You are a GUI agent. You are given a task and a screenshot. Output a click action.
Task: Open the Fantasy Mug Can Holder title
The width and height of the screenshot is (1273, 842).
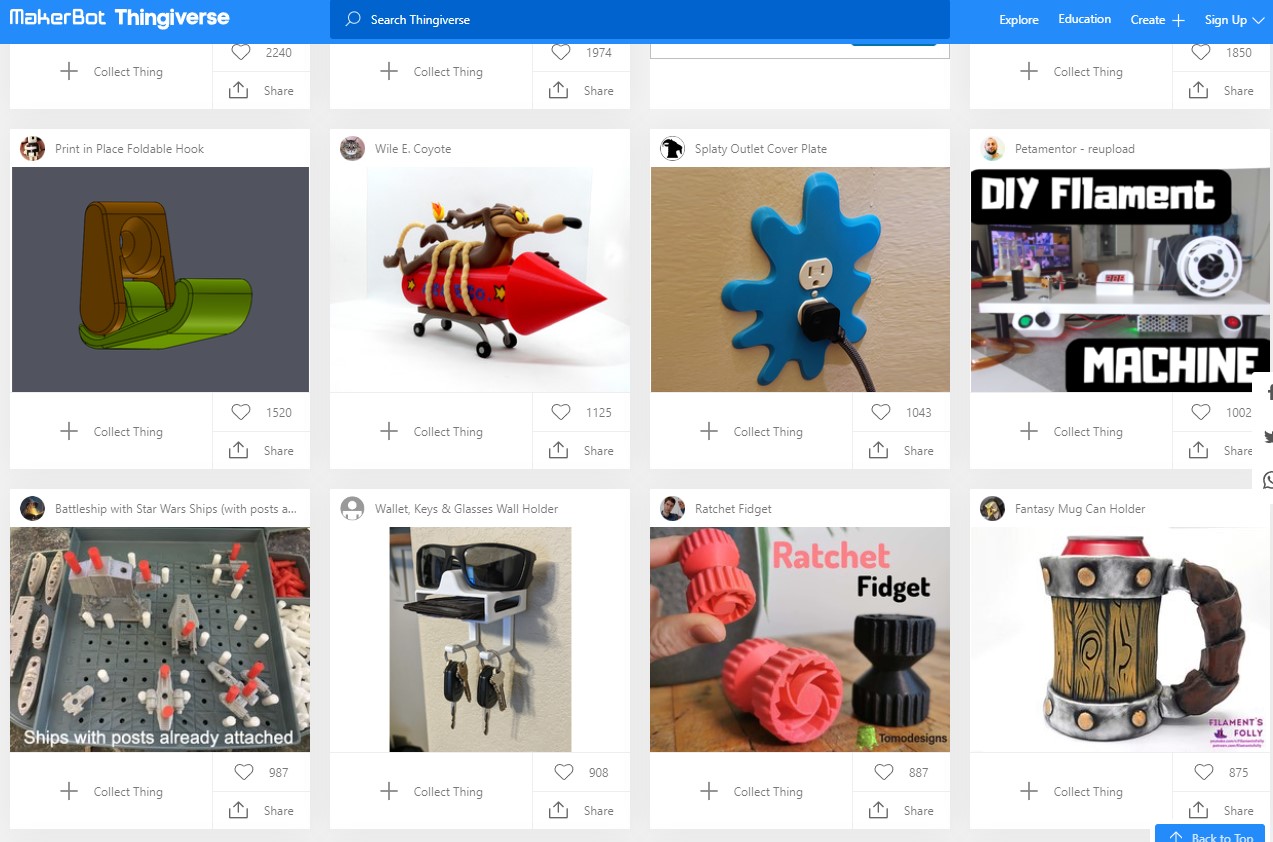click(1080, 509)
